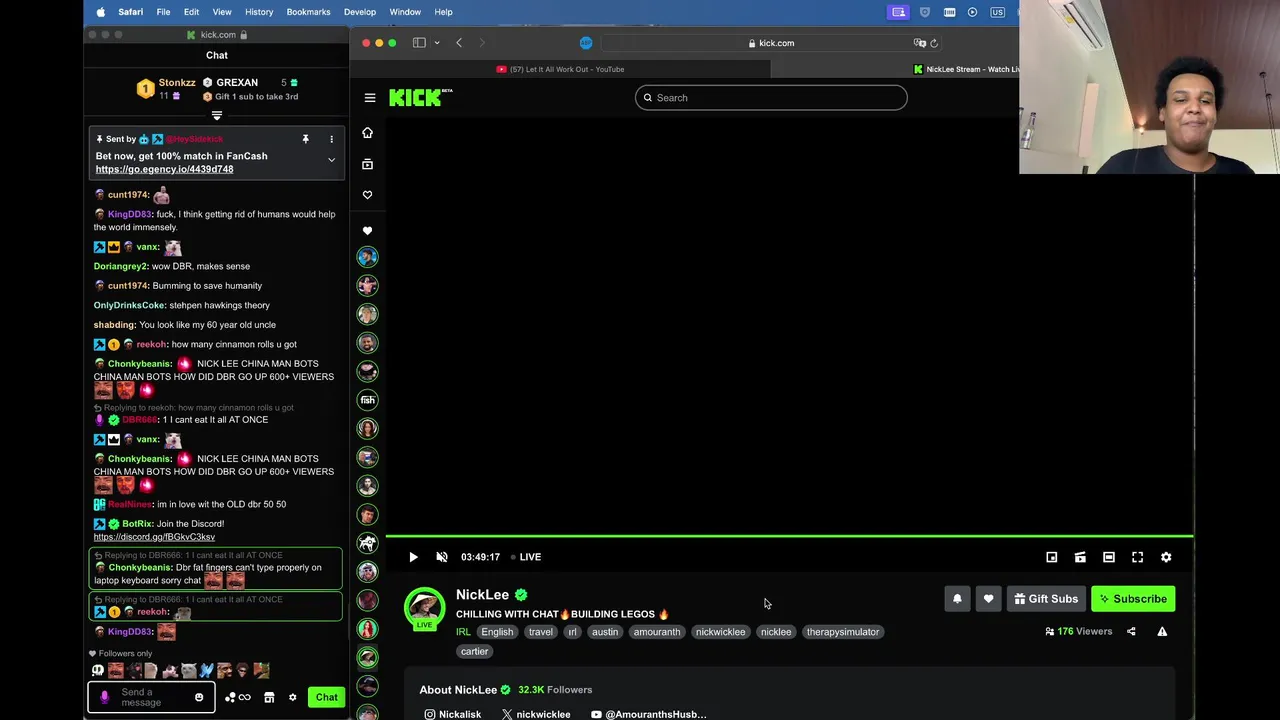Go to Kick home icon in sidebar

coord(367,133)
